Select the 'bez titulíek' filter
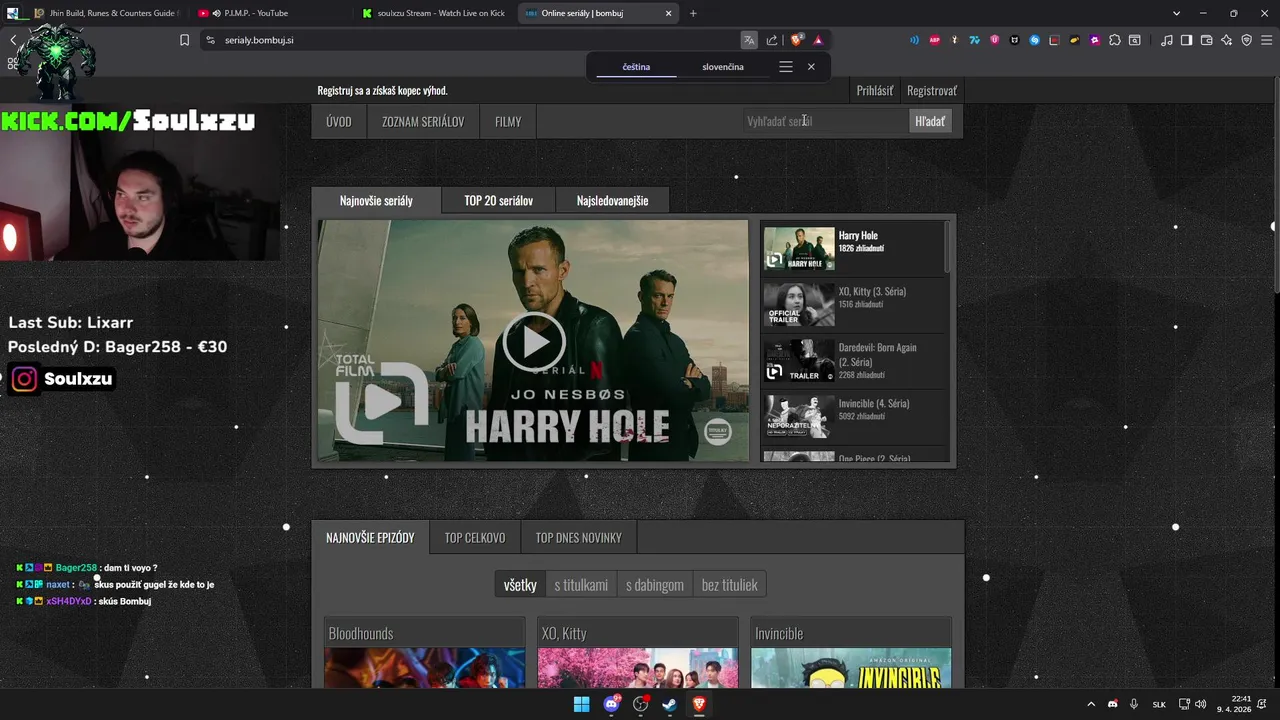The width and height of the screenshot is (1280, 720). (729, 585)
